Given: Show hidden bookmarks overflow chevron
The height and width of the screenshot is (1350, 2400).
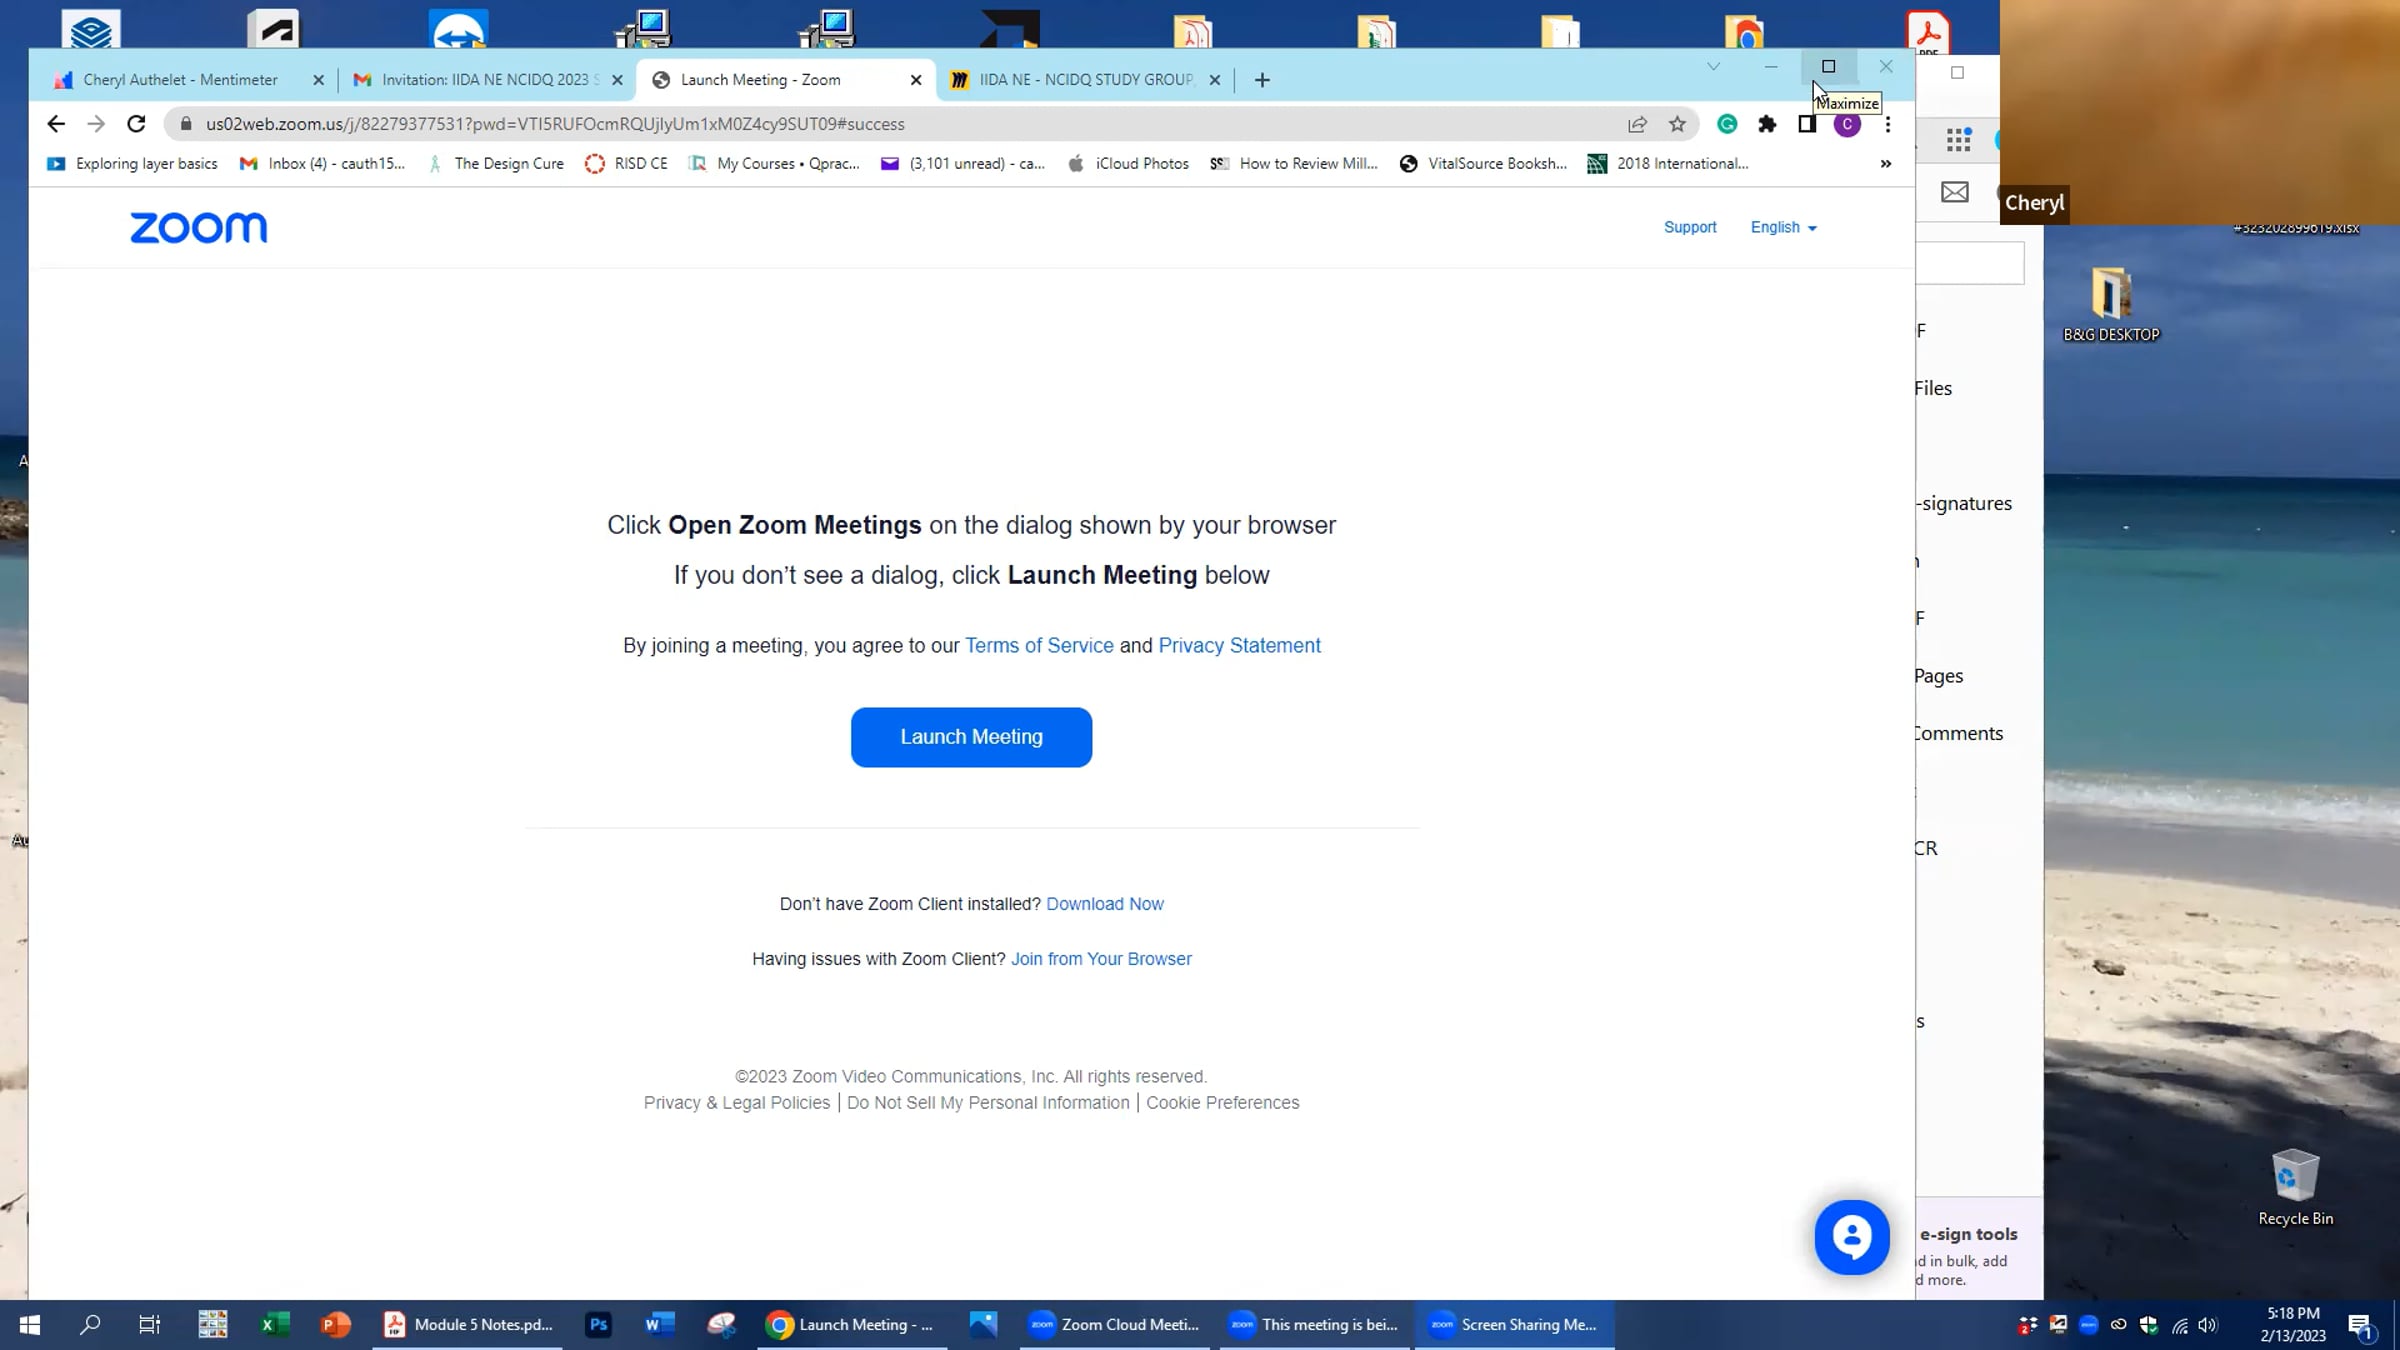Looking at the screenshot, I should click(1885, 163).
